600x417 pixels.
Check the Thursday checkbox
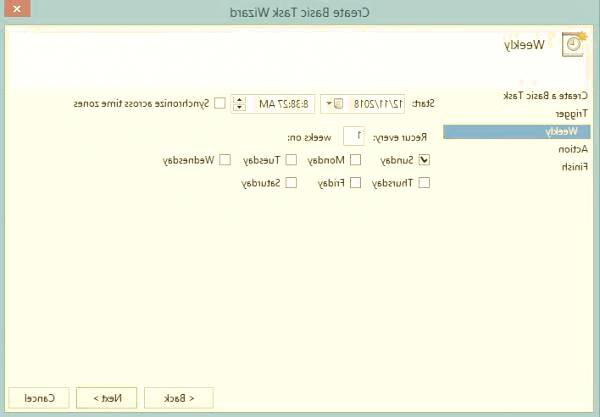click(424, 183)
